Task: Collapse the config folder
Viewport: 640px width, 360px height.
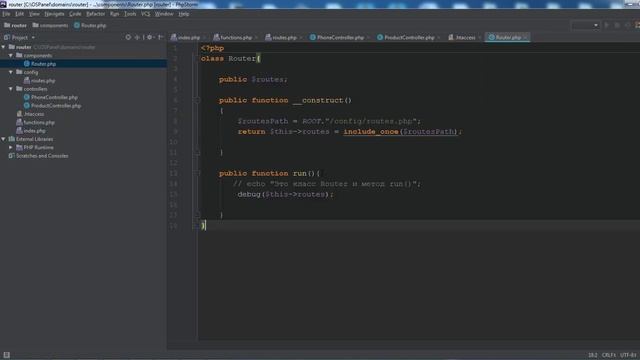Action: (x=11, y=72)
